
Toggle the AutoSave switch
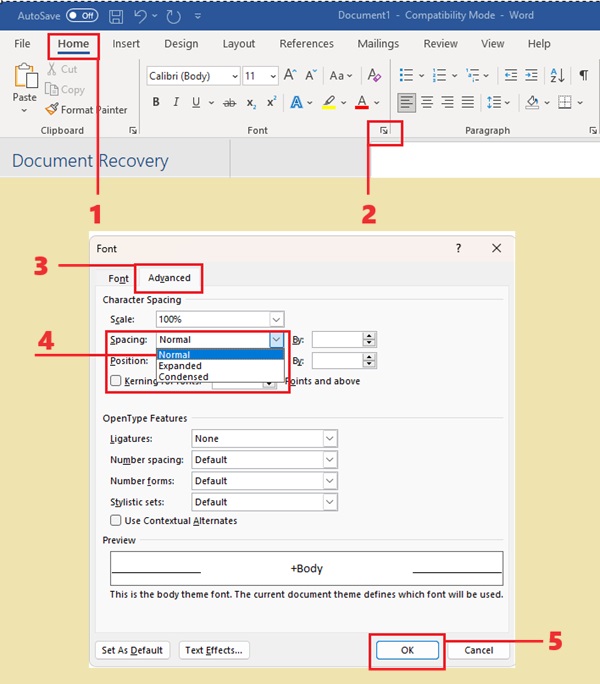[82, 16]
